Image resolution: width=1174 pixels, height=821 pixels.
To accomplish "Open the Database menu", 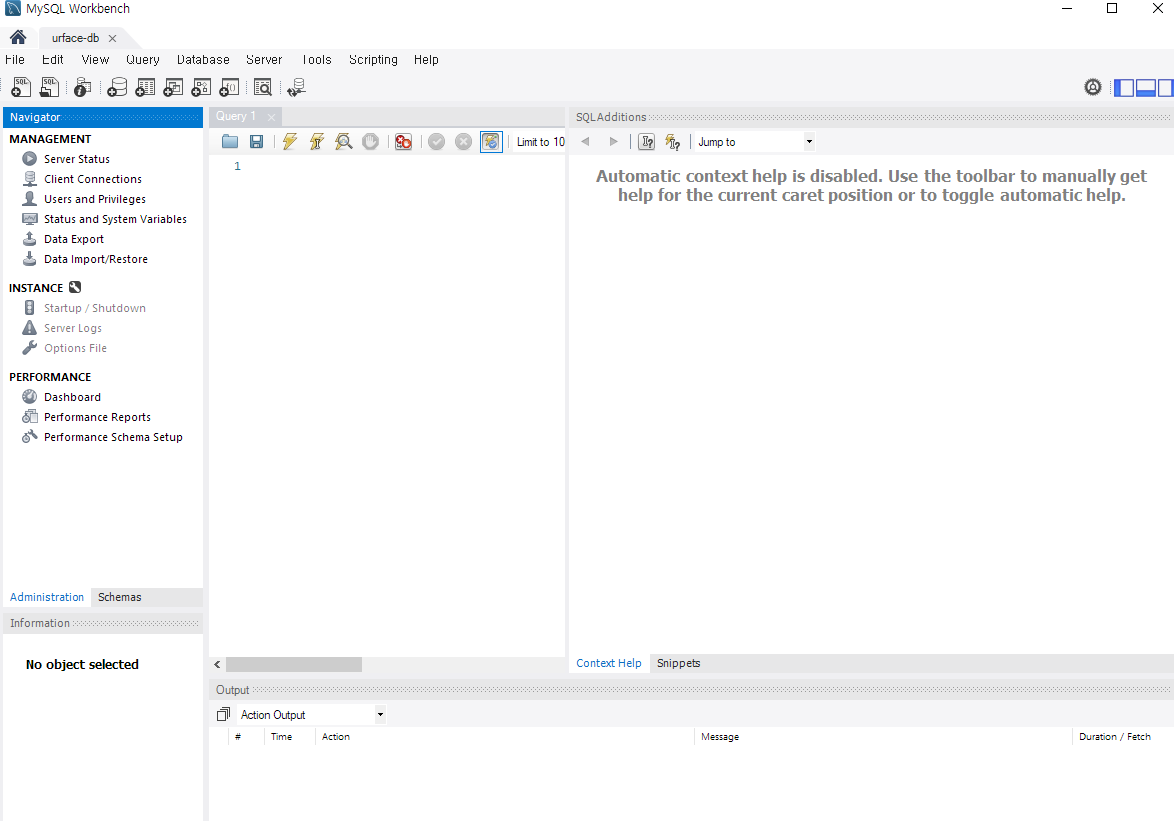I will (203, 60).
